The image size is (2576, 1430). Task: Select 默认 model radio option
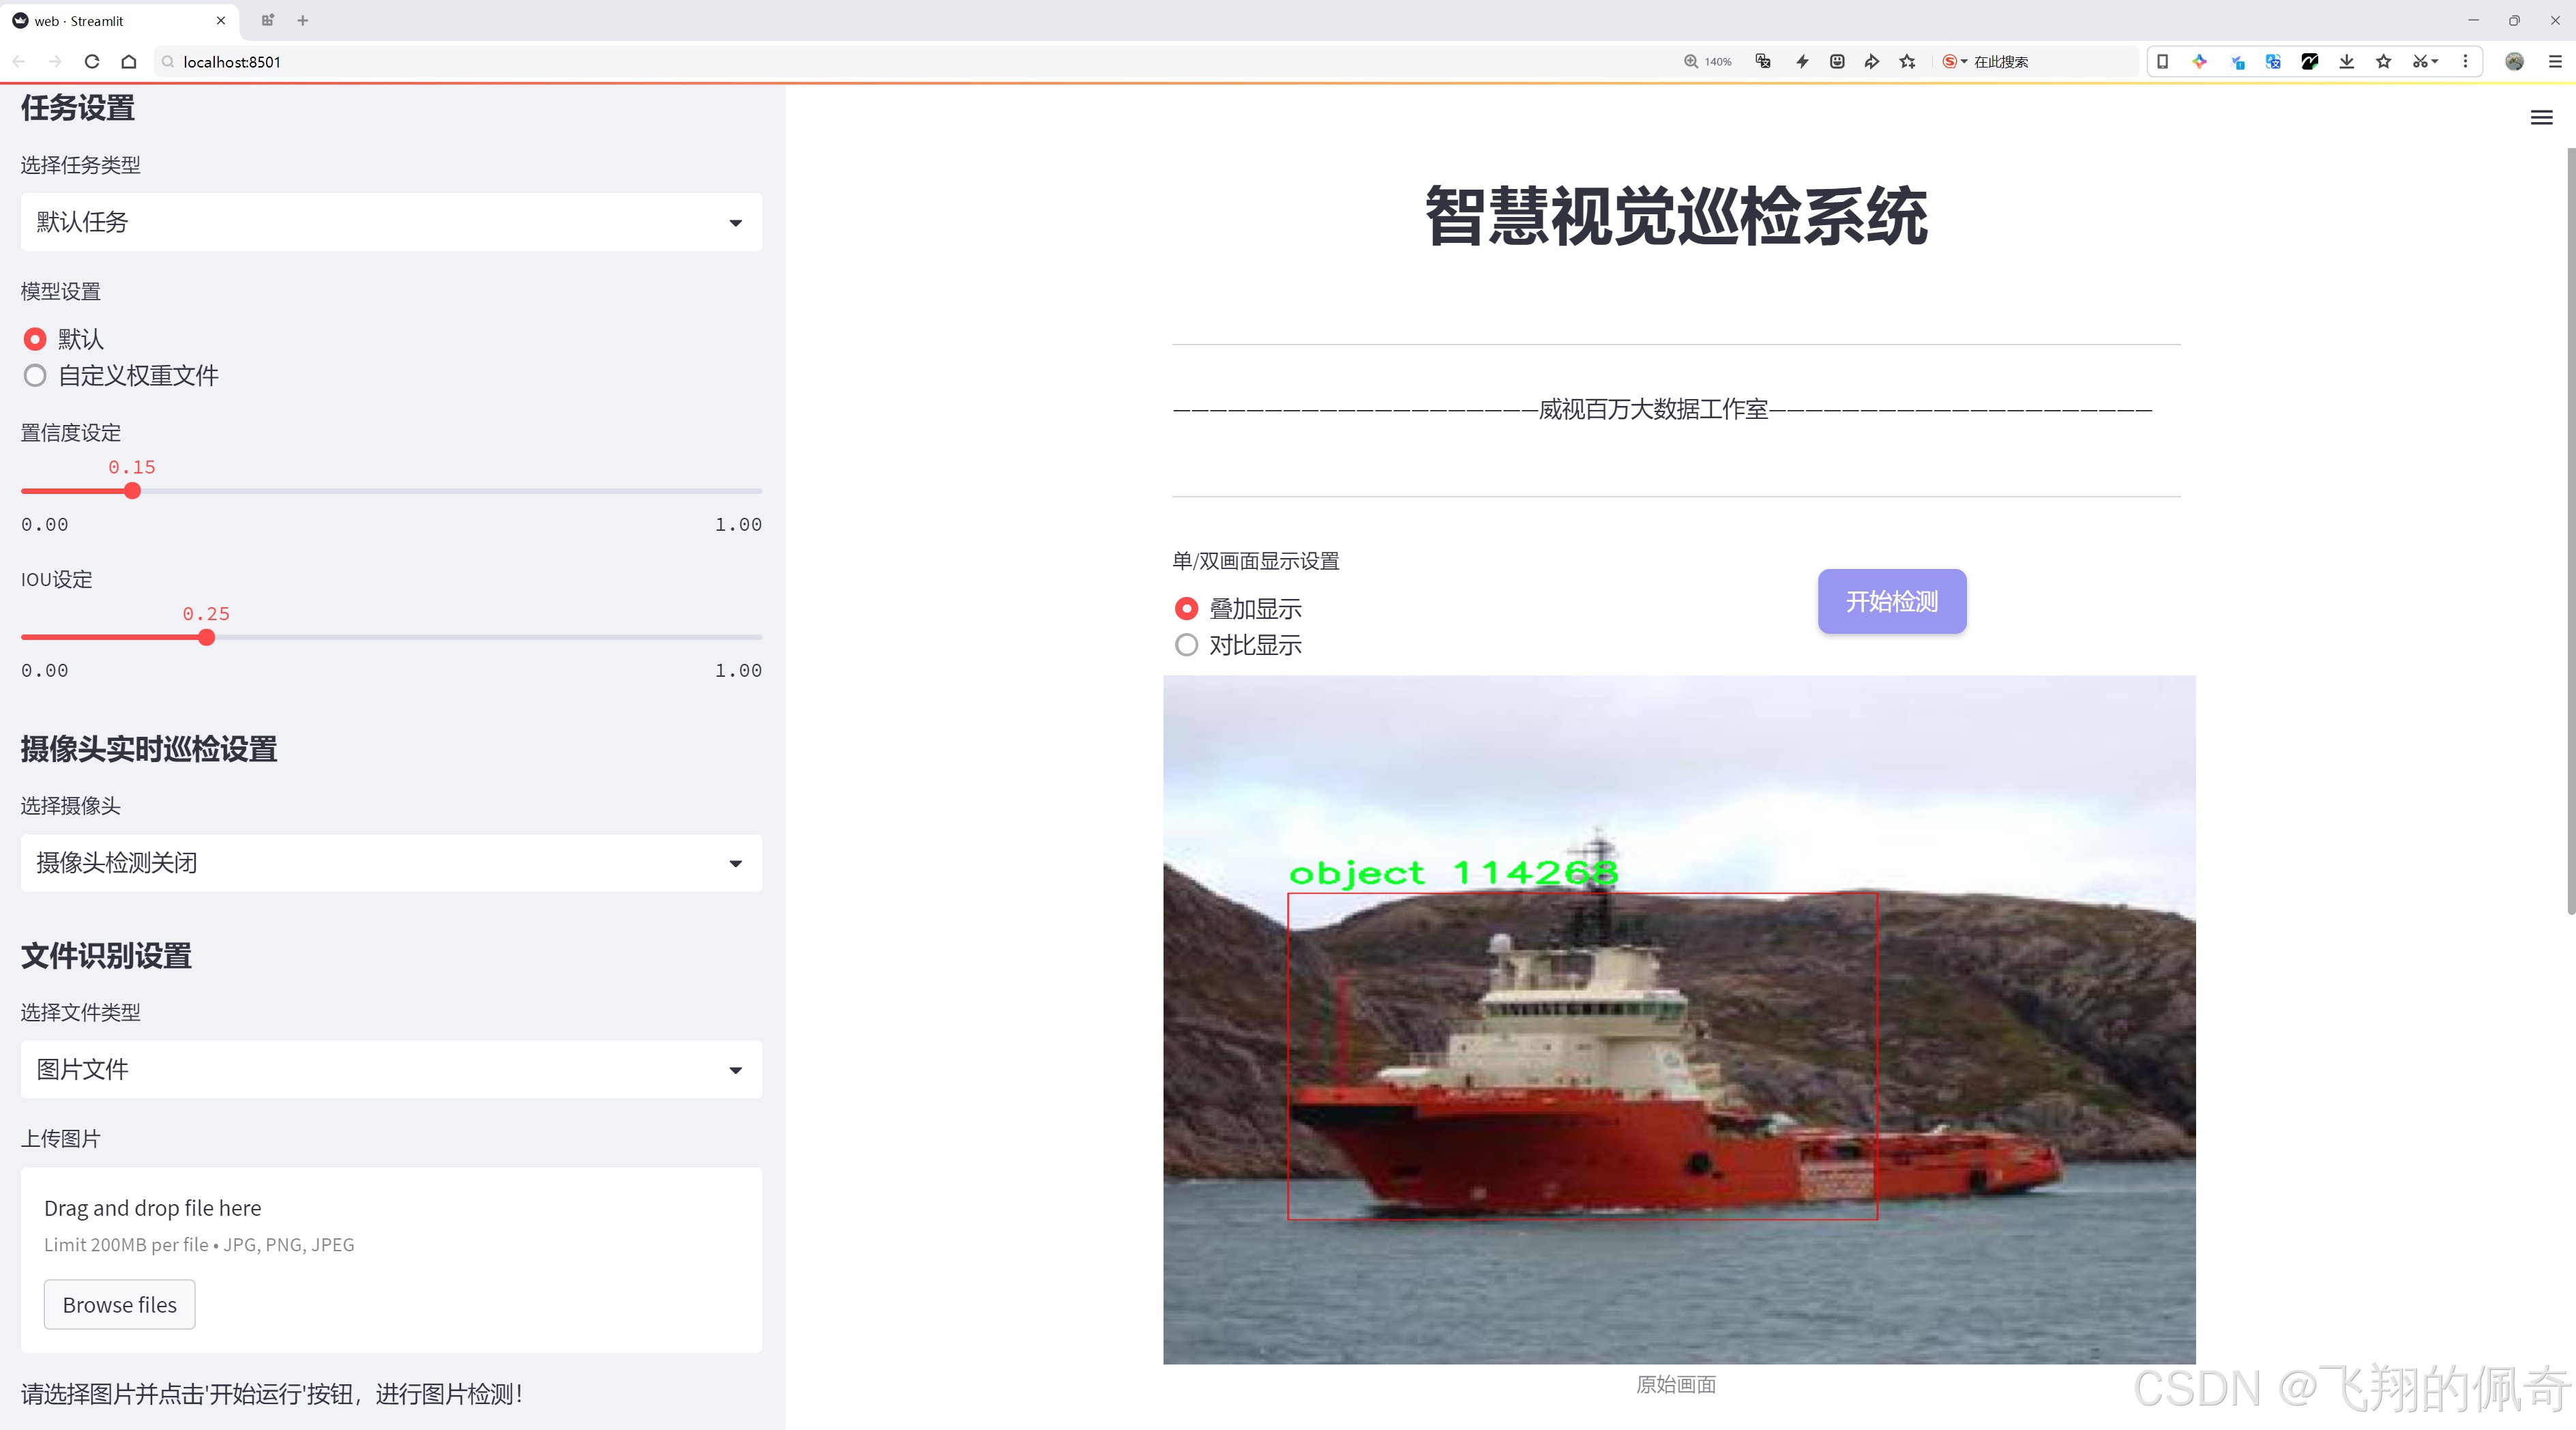coord(35,339)
